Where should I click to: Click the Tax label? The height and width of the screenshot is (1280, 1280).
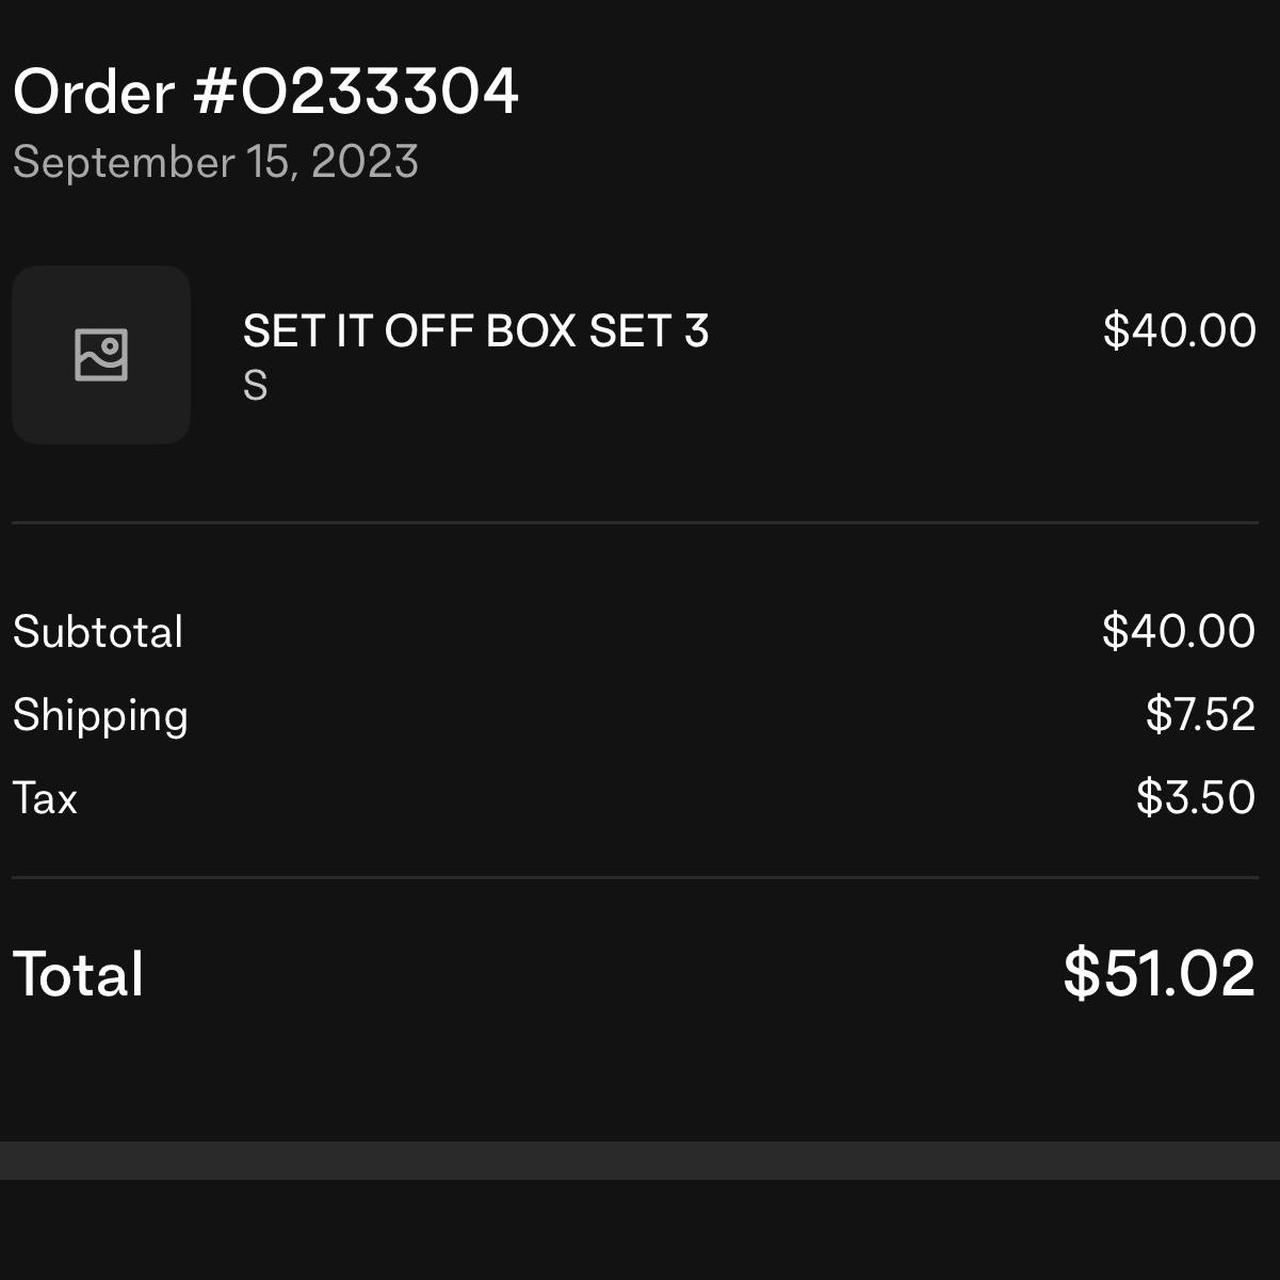45,799
